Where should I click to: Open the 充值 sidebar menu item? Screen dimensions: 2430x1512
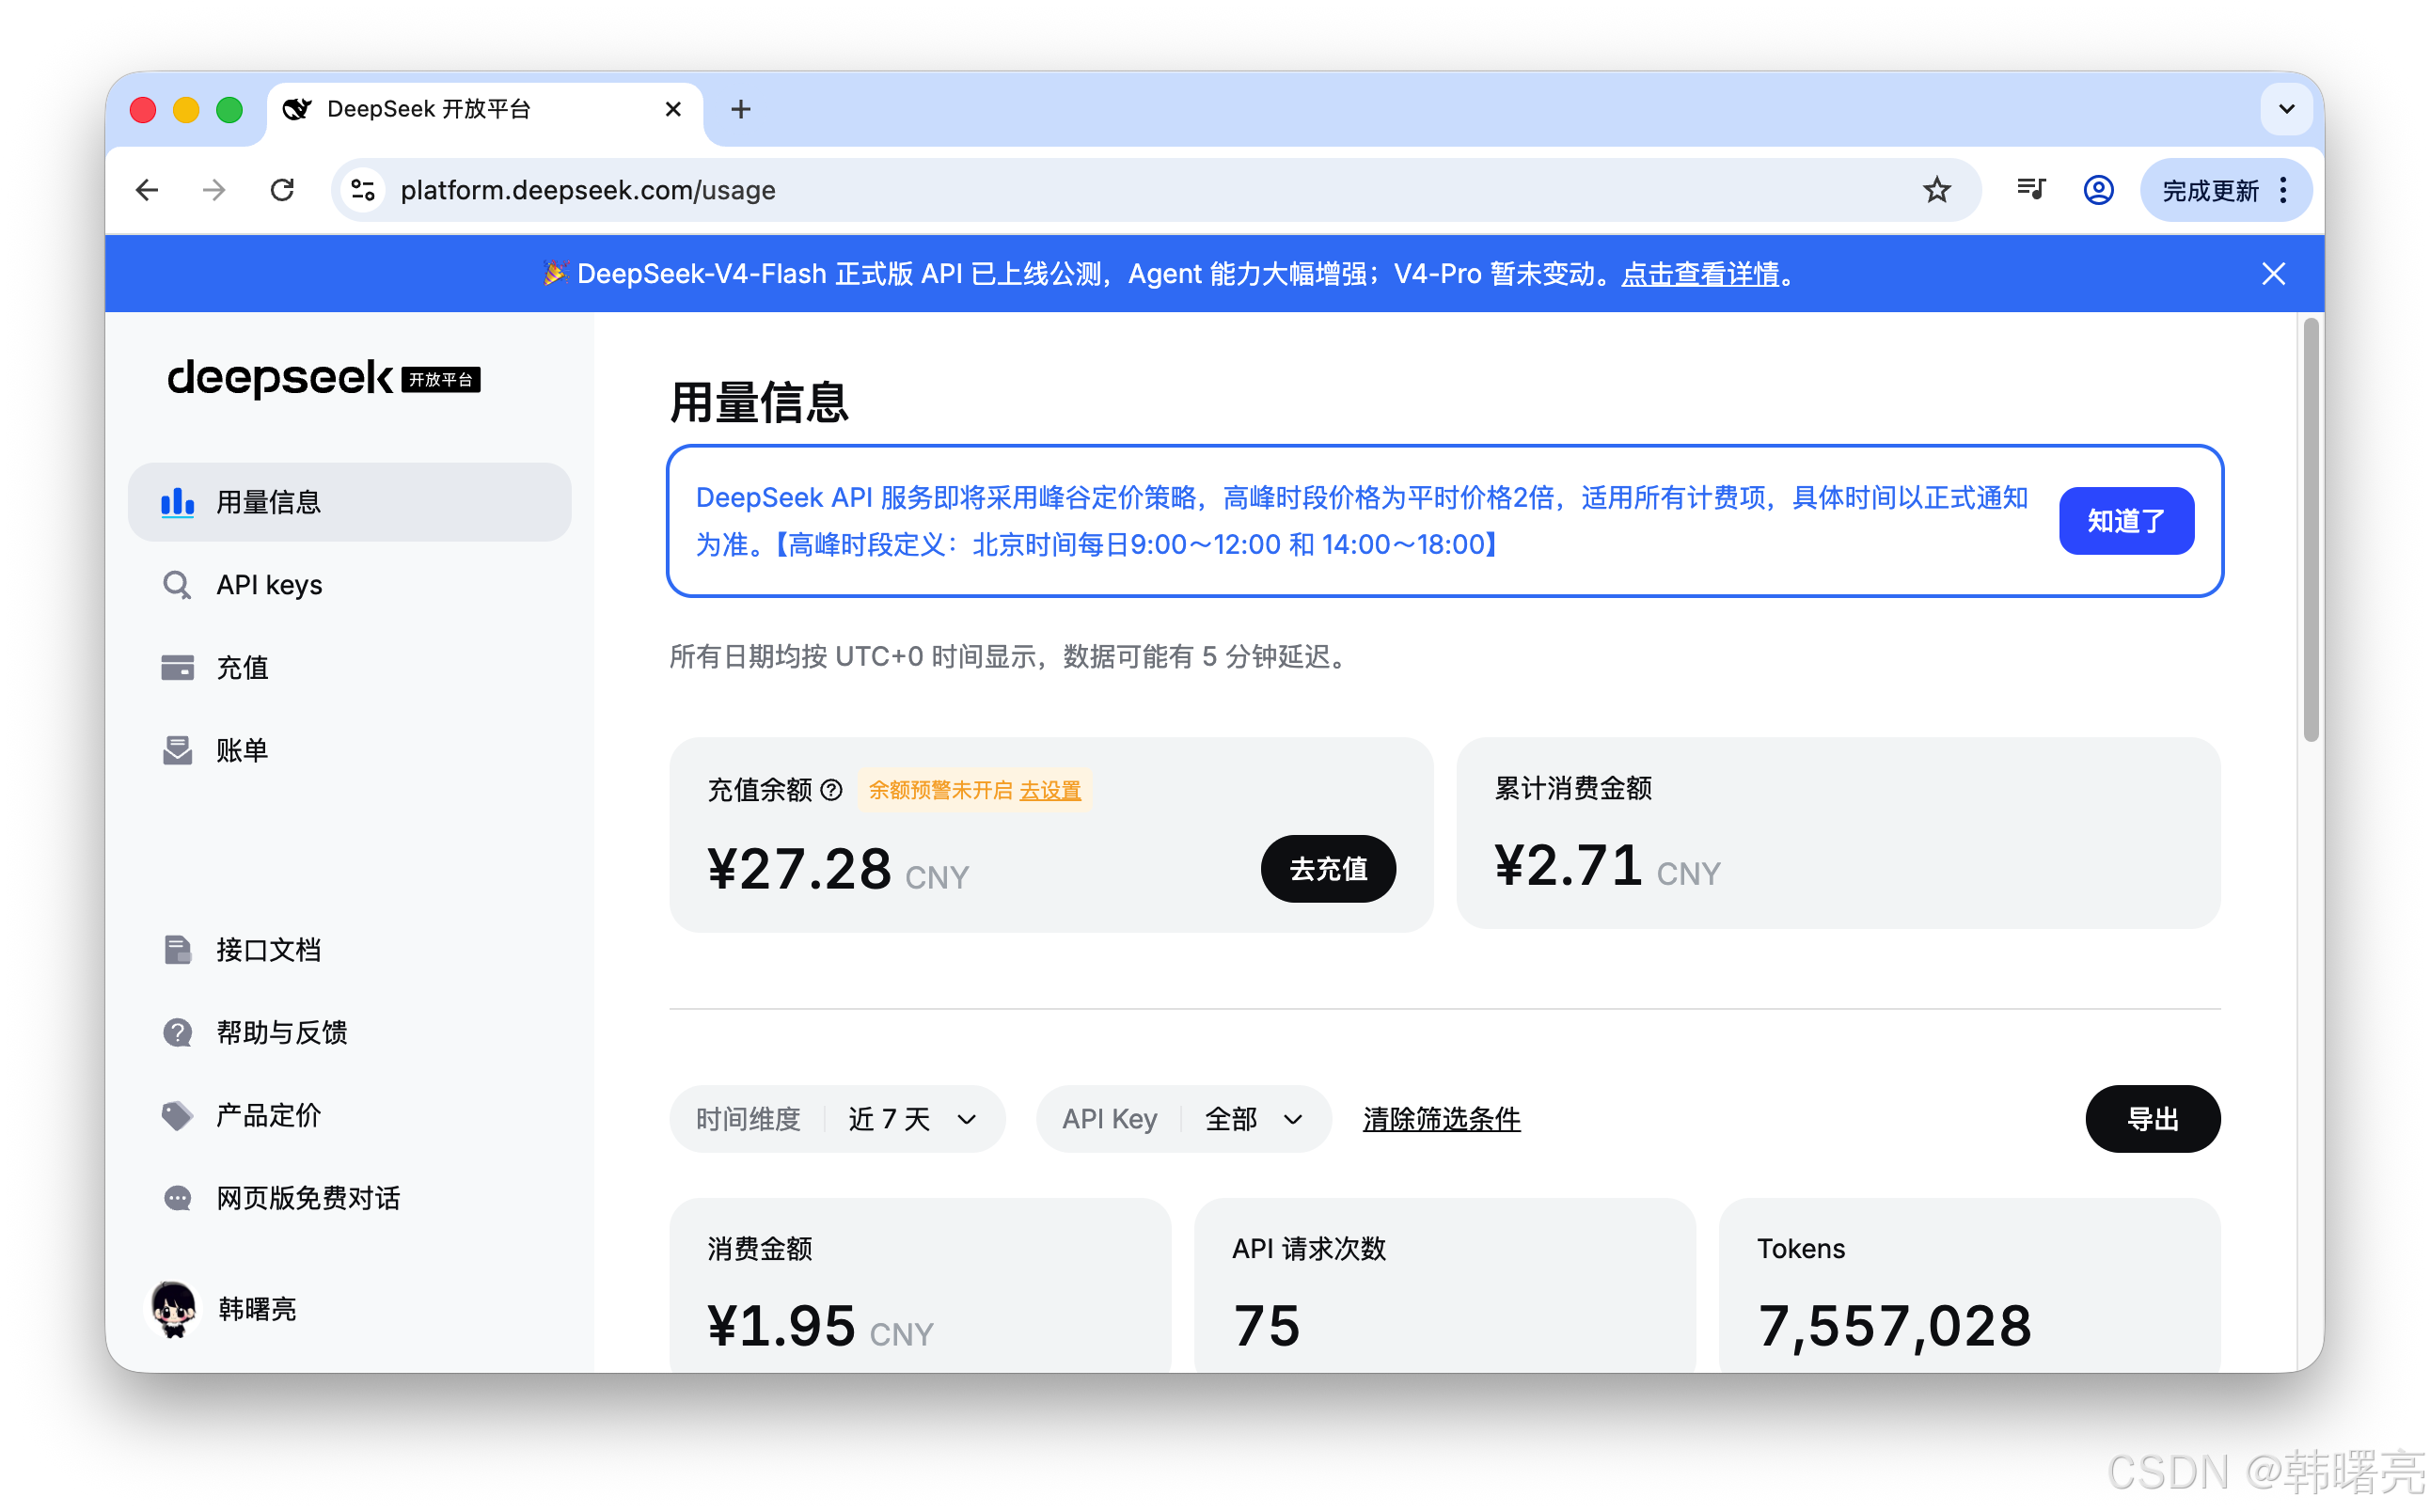(350, 667)
